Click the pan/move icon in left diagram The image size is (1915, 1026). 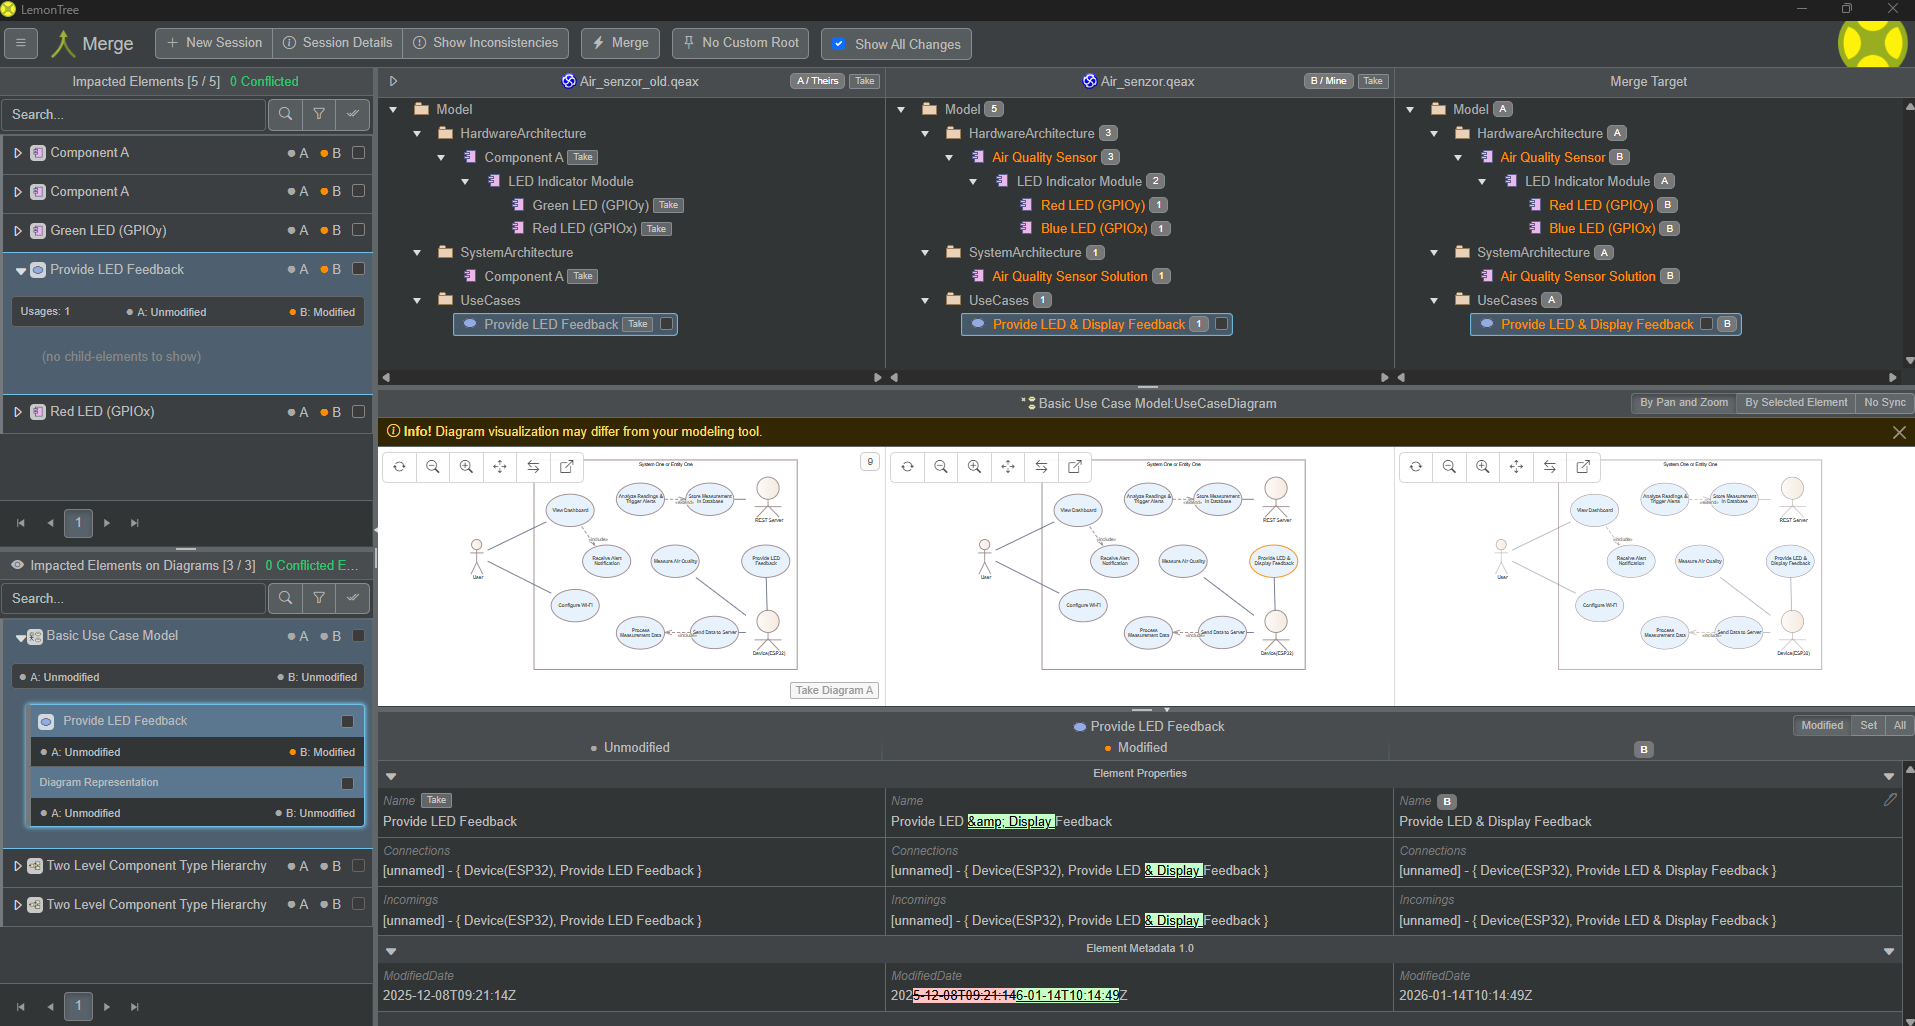tap(500, 467)
